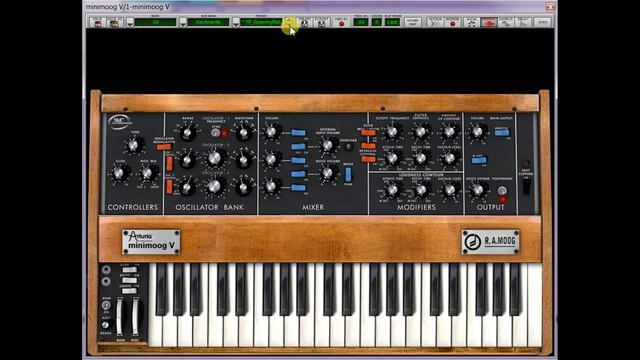This screenshot has height=360, width=640.
Task: Click the icon left of the red highlighted icon
Action: tap(471, 23)
